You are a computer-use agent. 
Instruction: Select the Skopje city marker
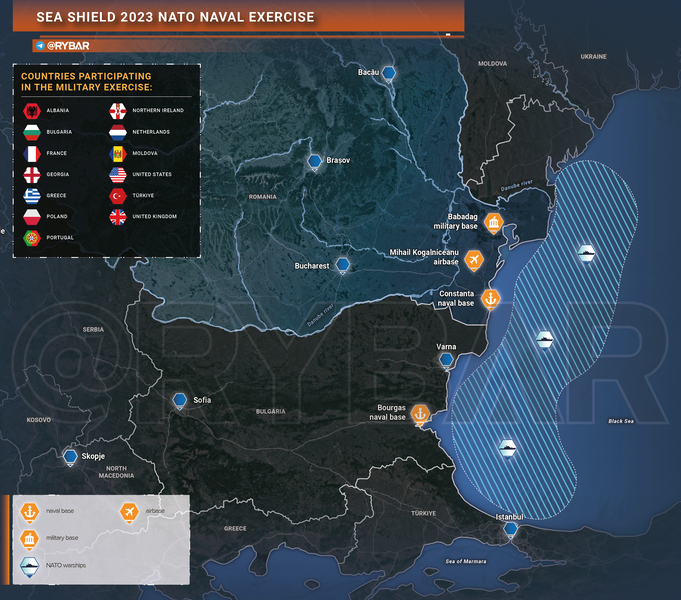[71, 457]
